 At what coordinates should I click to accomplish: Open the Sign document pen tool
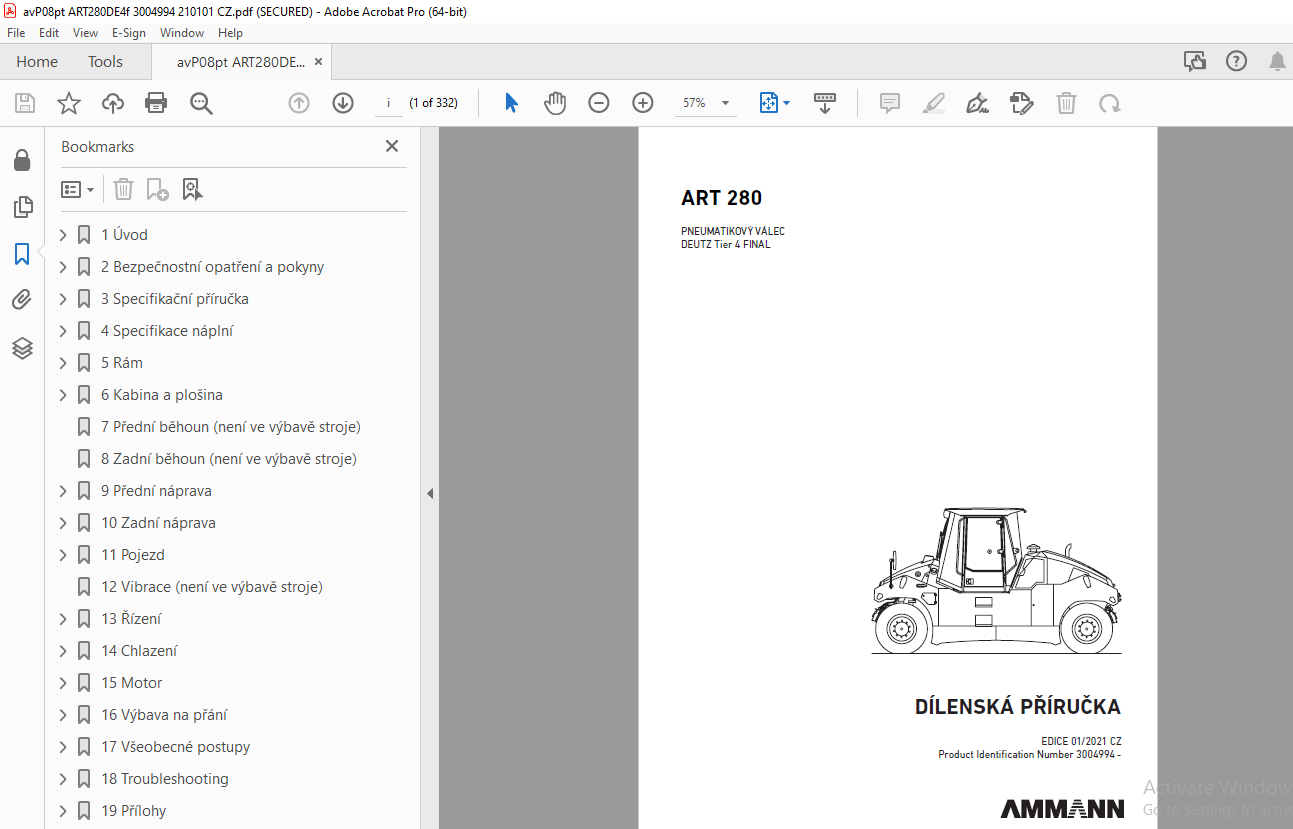click(x=978, y=103)
